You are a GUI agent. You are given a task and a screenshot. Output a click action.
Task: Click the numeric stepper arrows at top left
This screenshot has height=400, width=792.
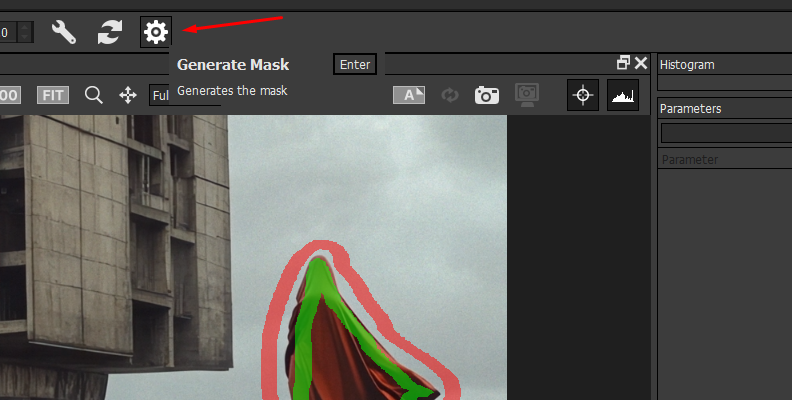25,32
